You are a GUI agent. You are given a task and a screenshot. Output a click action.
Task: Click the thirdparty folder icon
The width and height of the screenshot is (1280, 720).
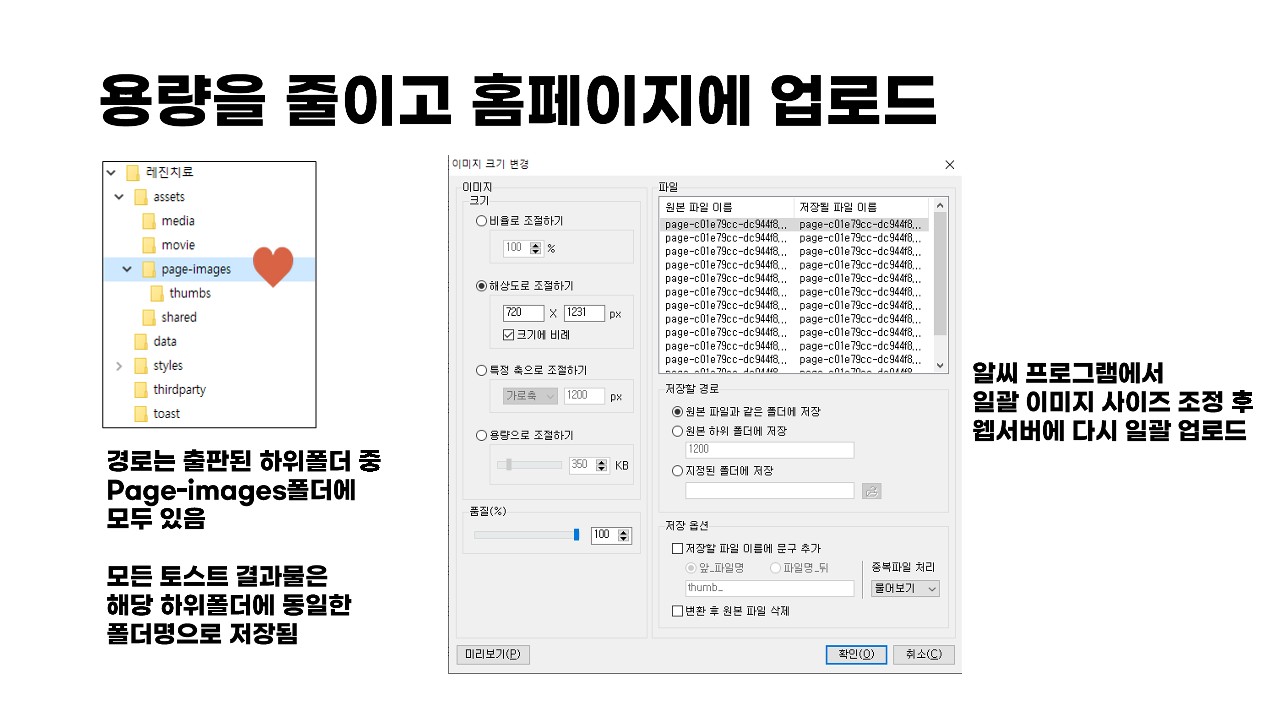tap(141, 389)
